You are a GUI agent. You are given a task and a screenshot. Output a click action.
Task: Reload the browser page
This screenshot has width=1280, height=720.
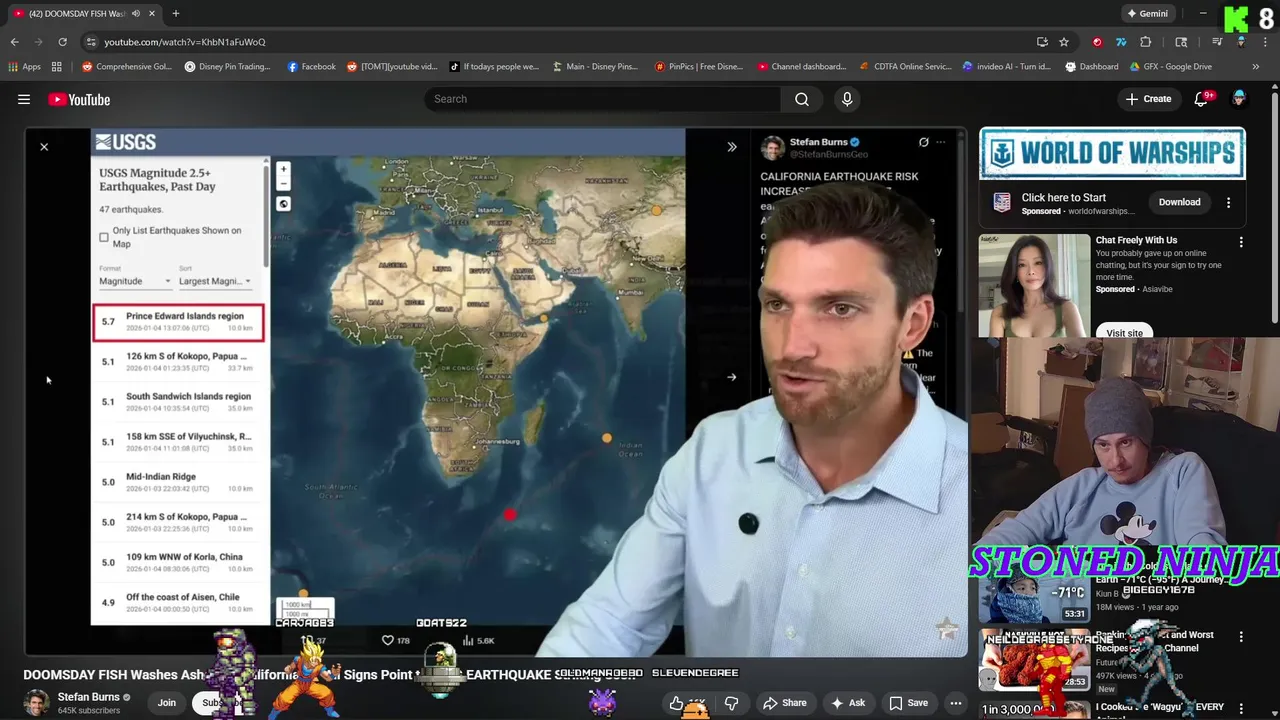coord(62,42)
